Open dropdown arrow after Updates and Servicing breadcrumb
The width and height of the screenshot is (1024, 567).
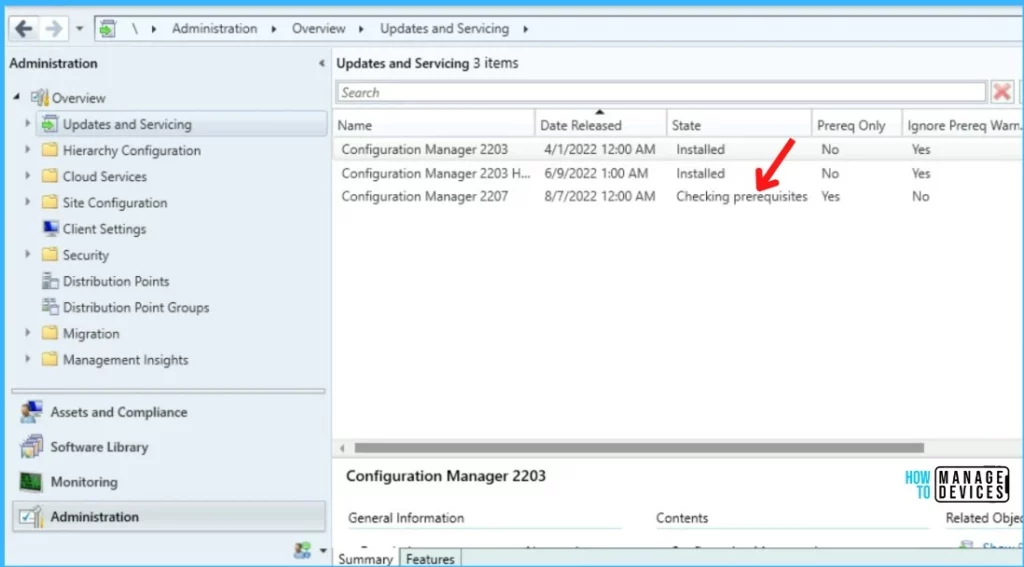pos(525,29)
